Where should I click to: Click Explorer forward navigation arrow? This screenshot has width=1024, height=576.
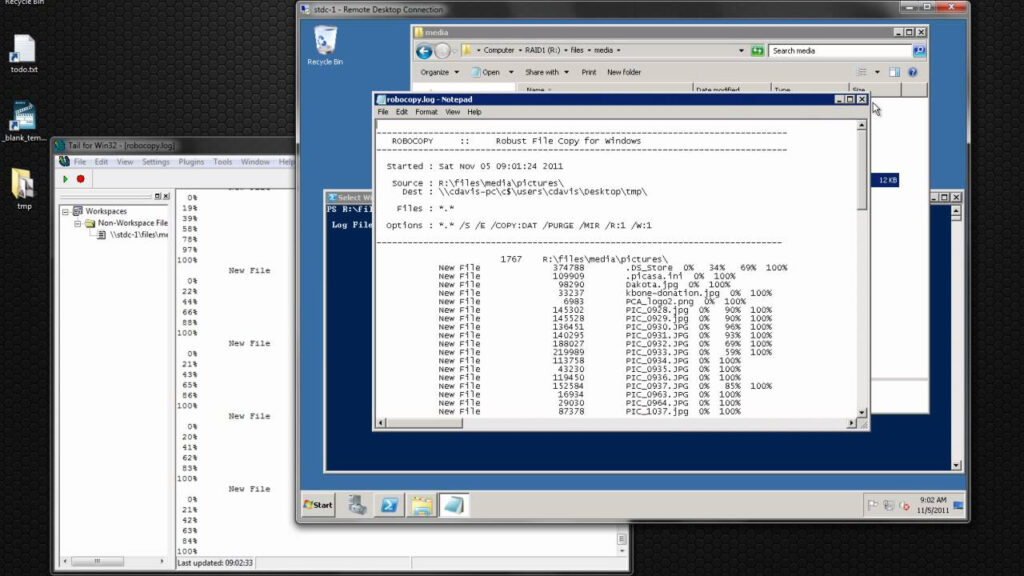click(x=442, y=51)
